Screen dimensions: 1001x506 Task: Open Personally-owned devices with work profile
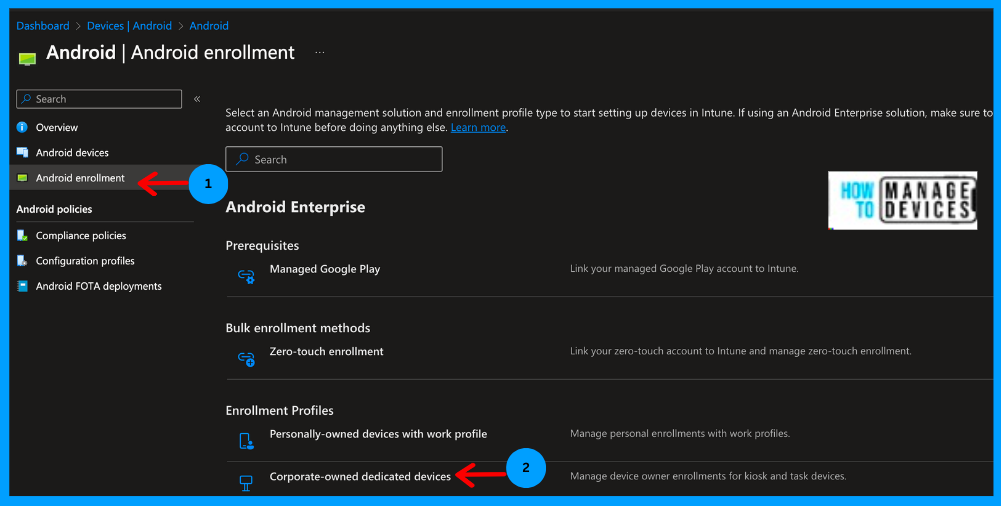tap(379, 434)
